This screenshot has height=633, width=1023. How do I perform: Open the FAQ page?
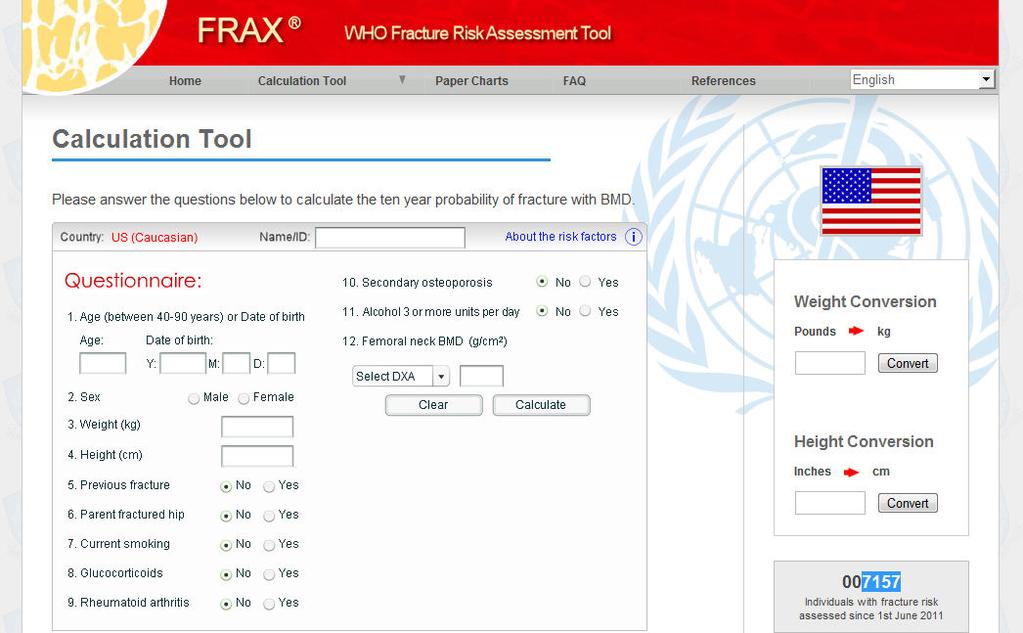click(x=574, y=81)
